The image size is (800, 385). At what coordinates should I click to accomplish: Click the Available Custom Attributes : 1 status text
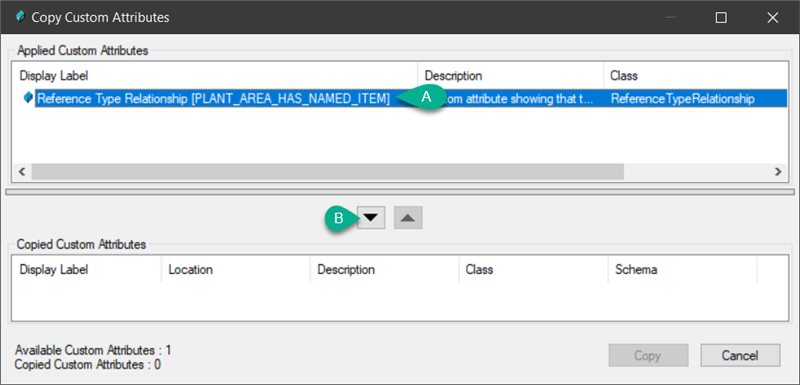(x=93, y=350)
